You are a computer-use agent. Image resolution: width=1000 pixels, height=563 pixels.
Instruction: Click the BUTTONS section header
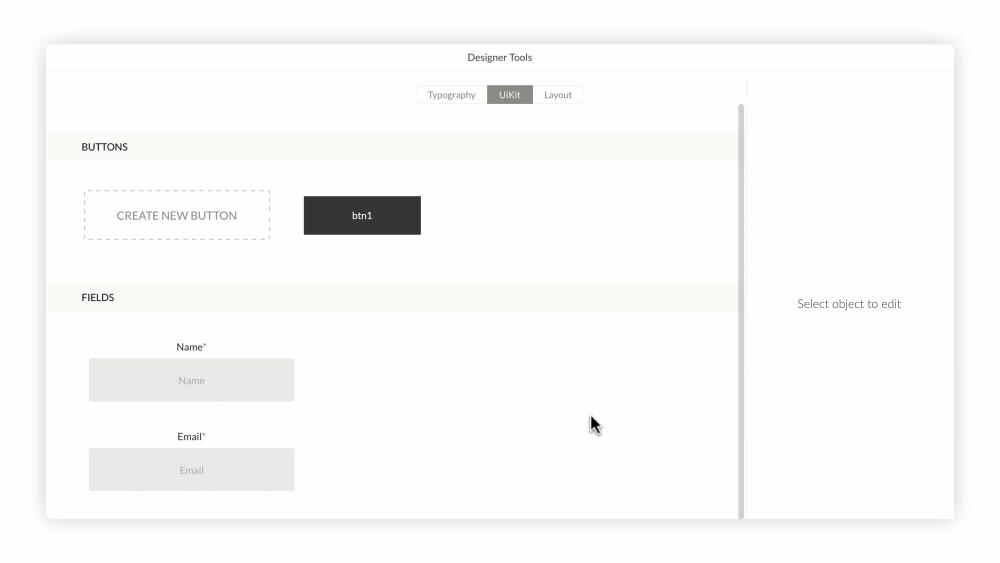(105, 147)
